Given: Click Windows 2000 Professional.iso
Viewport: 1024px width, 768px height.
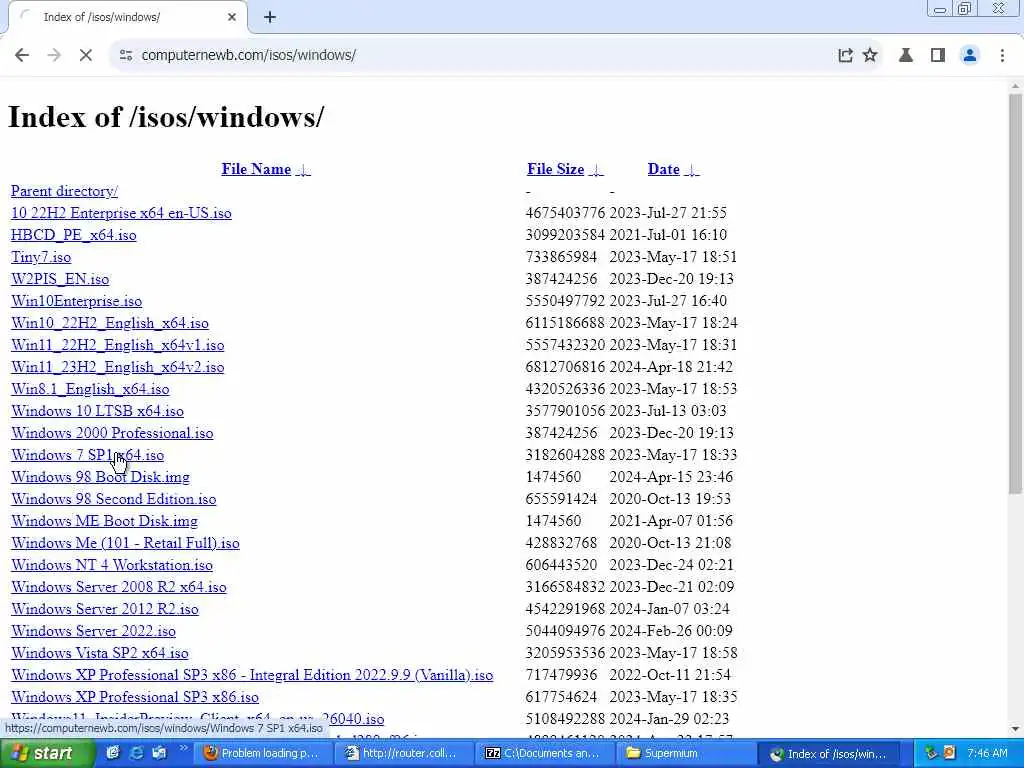Looking at the screenshot, I should (x=112, y=433).
